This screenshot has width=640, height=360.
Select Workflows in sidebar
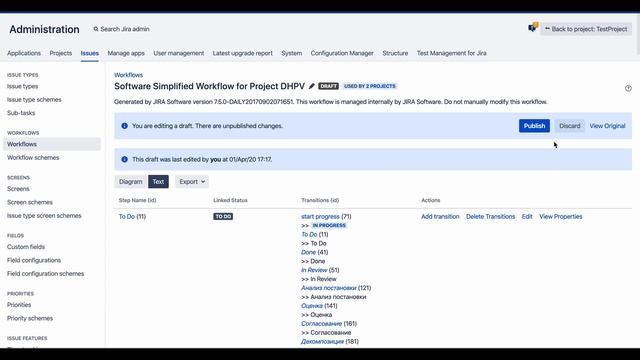(52, 144)
